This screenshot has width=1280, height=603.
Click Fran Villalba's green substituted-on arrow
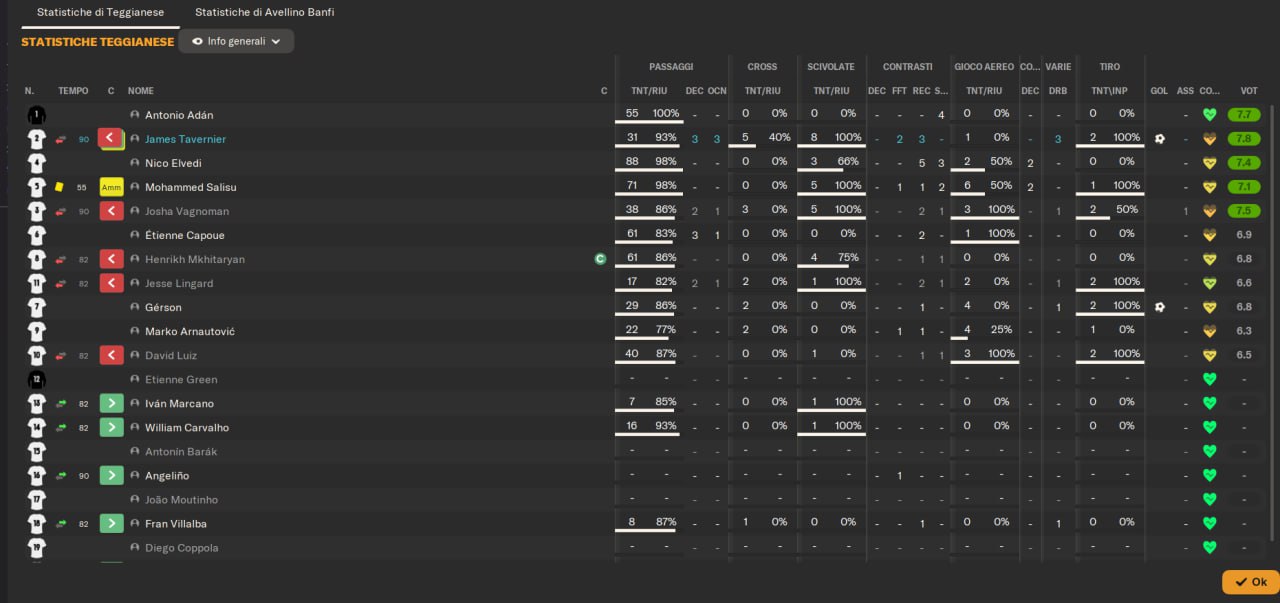click(111, 523)
